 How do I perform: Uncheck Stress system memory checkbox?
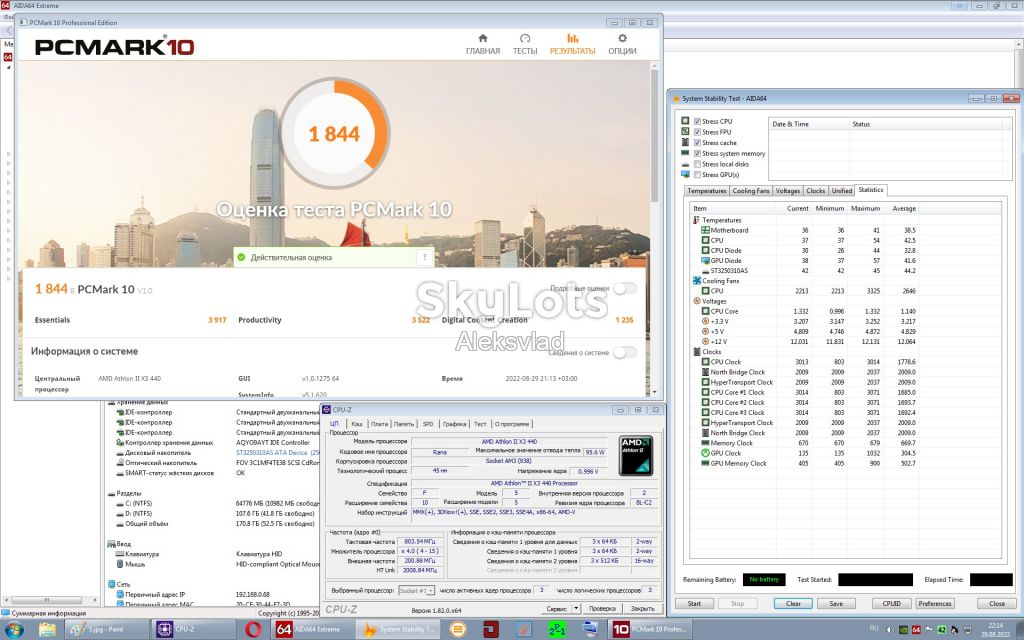pos(697,153)
